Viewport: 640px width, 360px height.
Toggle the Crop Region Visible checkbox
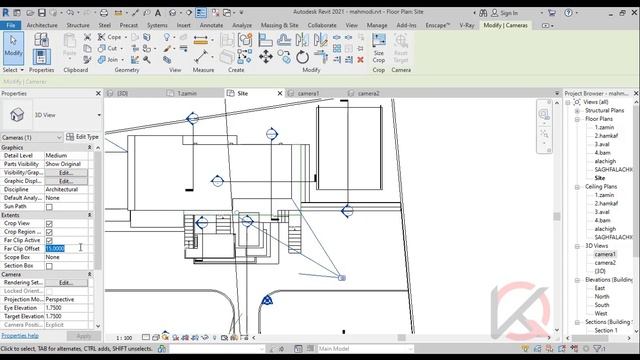pyautogui.click(x=49, y=232)
